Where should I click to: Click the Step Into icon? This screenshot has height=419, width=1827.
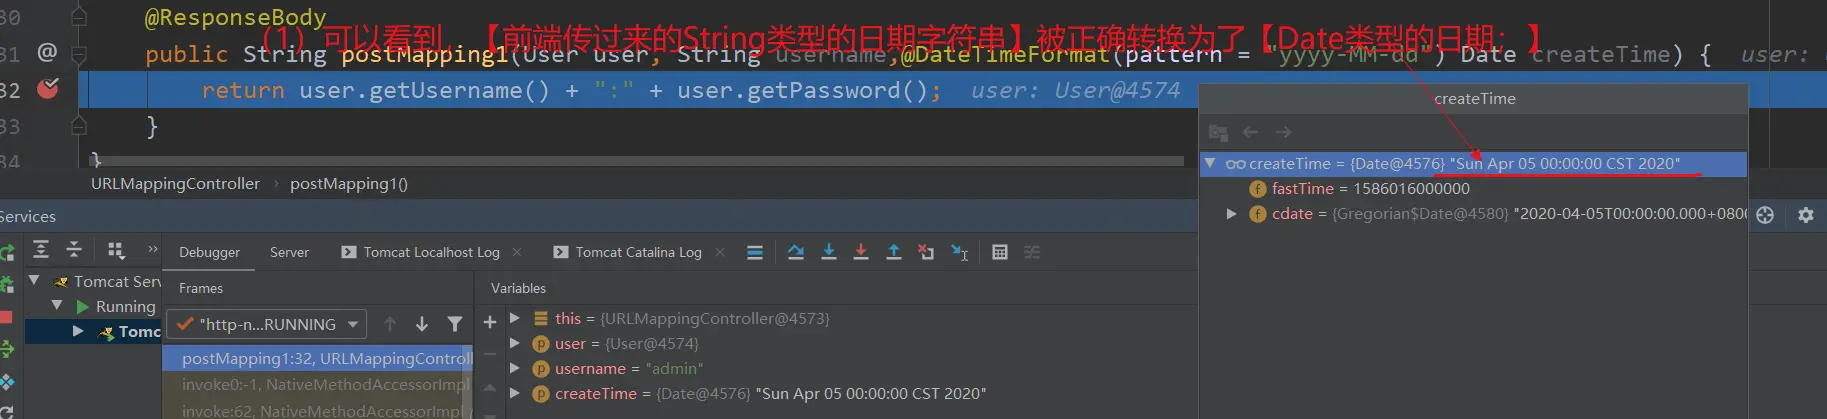pos(829,252)
